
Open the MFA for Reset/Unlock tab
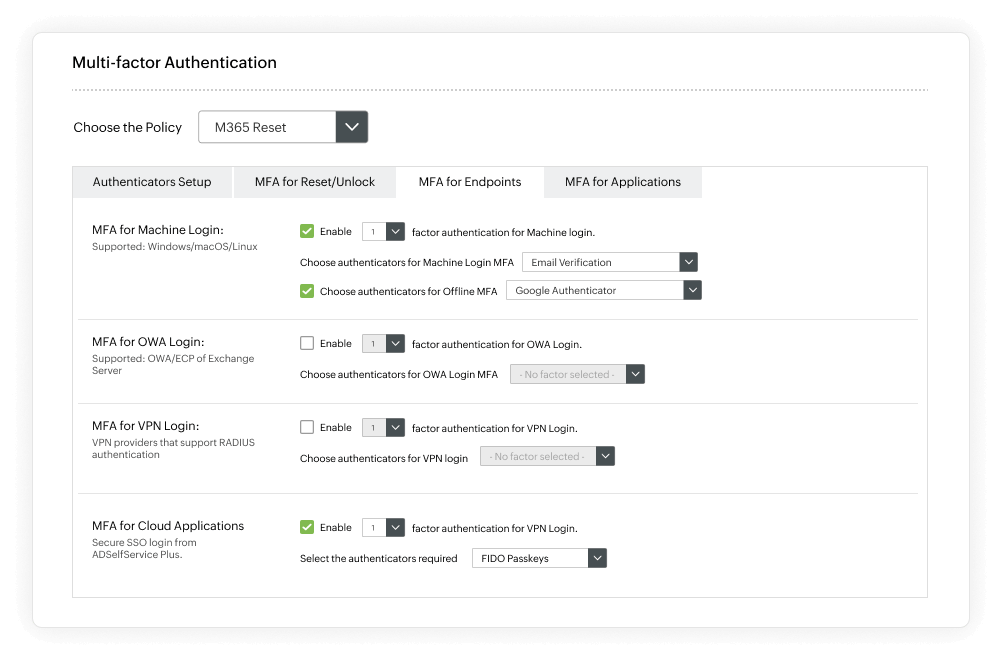(x=314, y=182)
